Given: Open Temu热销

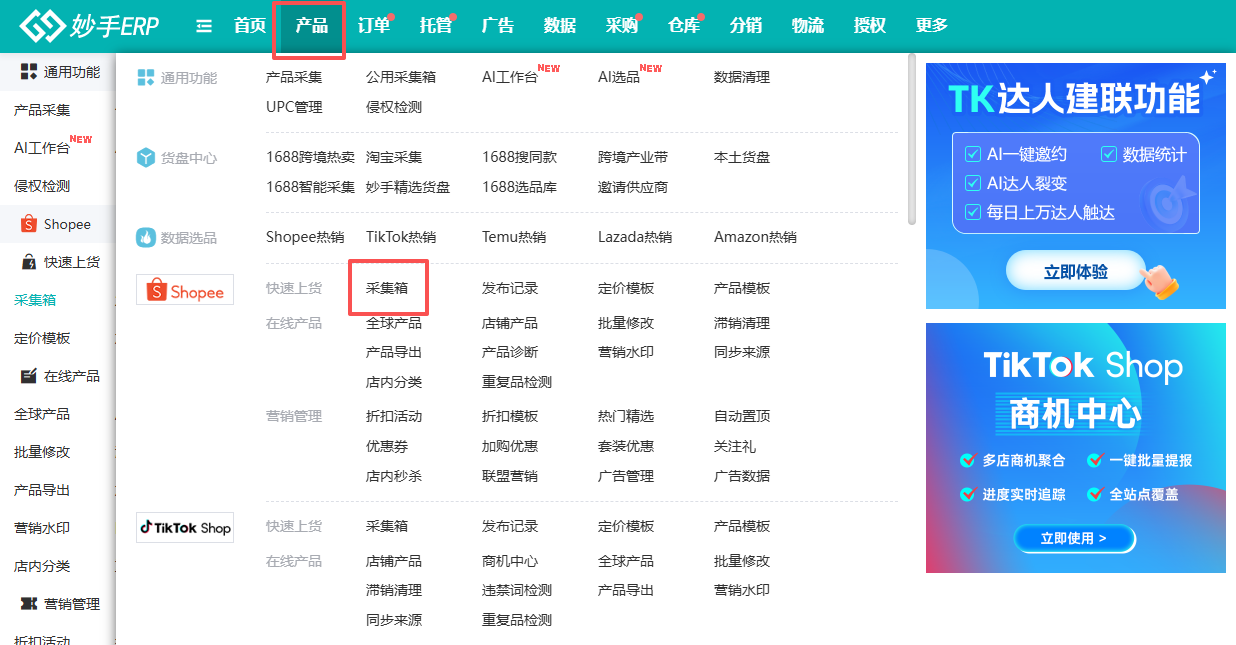Looking at the screenshot, I should pyautogui.click(x=514, y=237).
